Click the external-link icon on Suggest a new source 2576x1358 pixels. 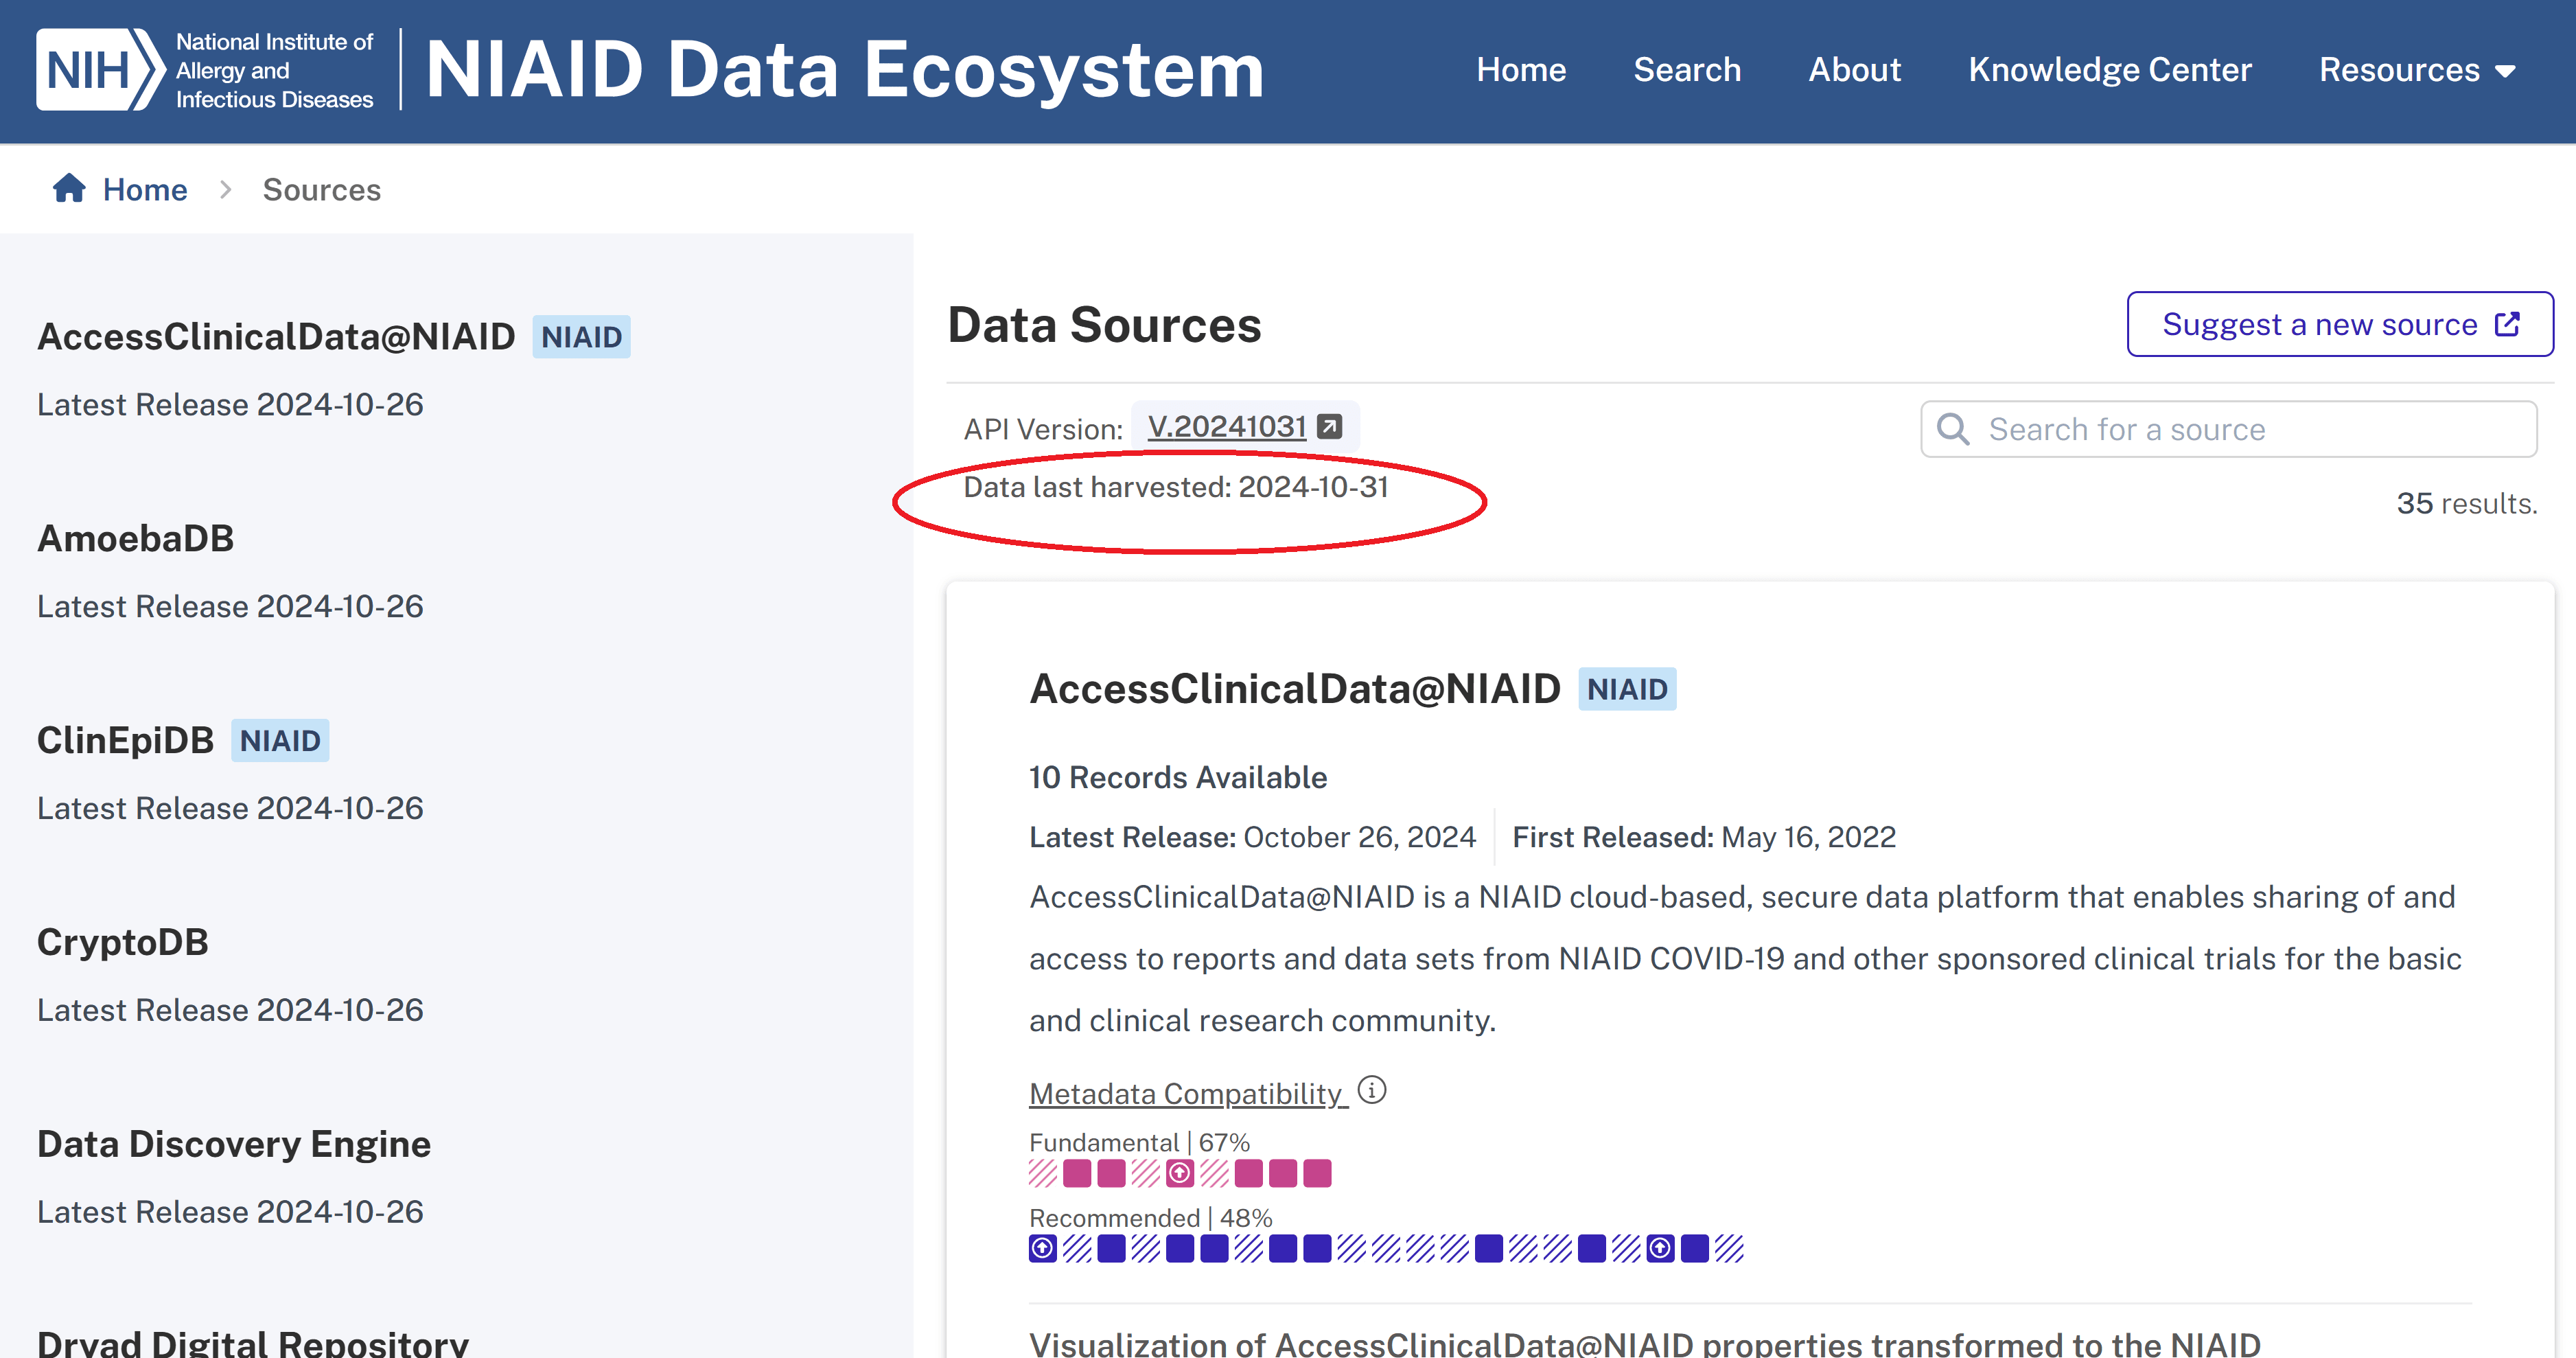pos(2507,324)
